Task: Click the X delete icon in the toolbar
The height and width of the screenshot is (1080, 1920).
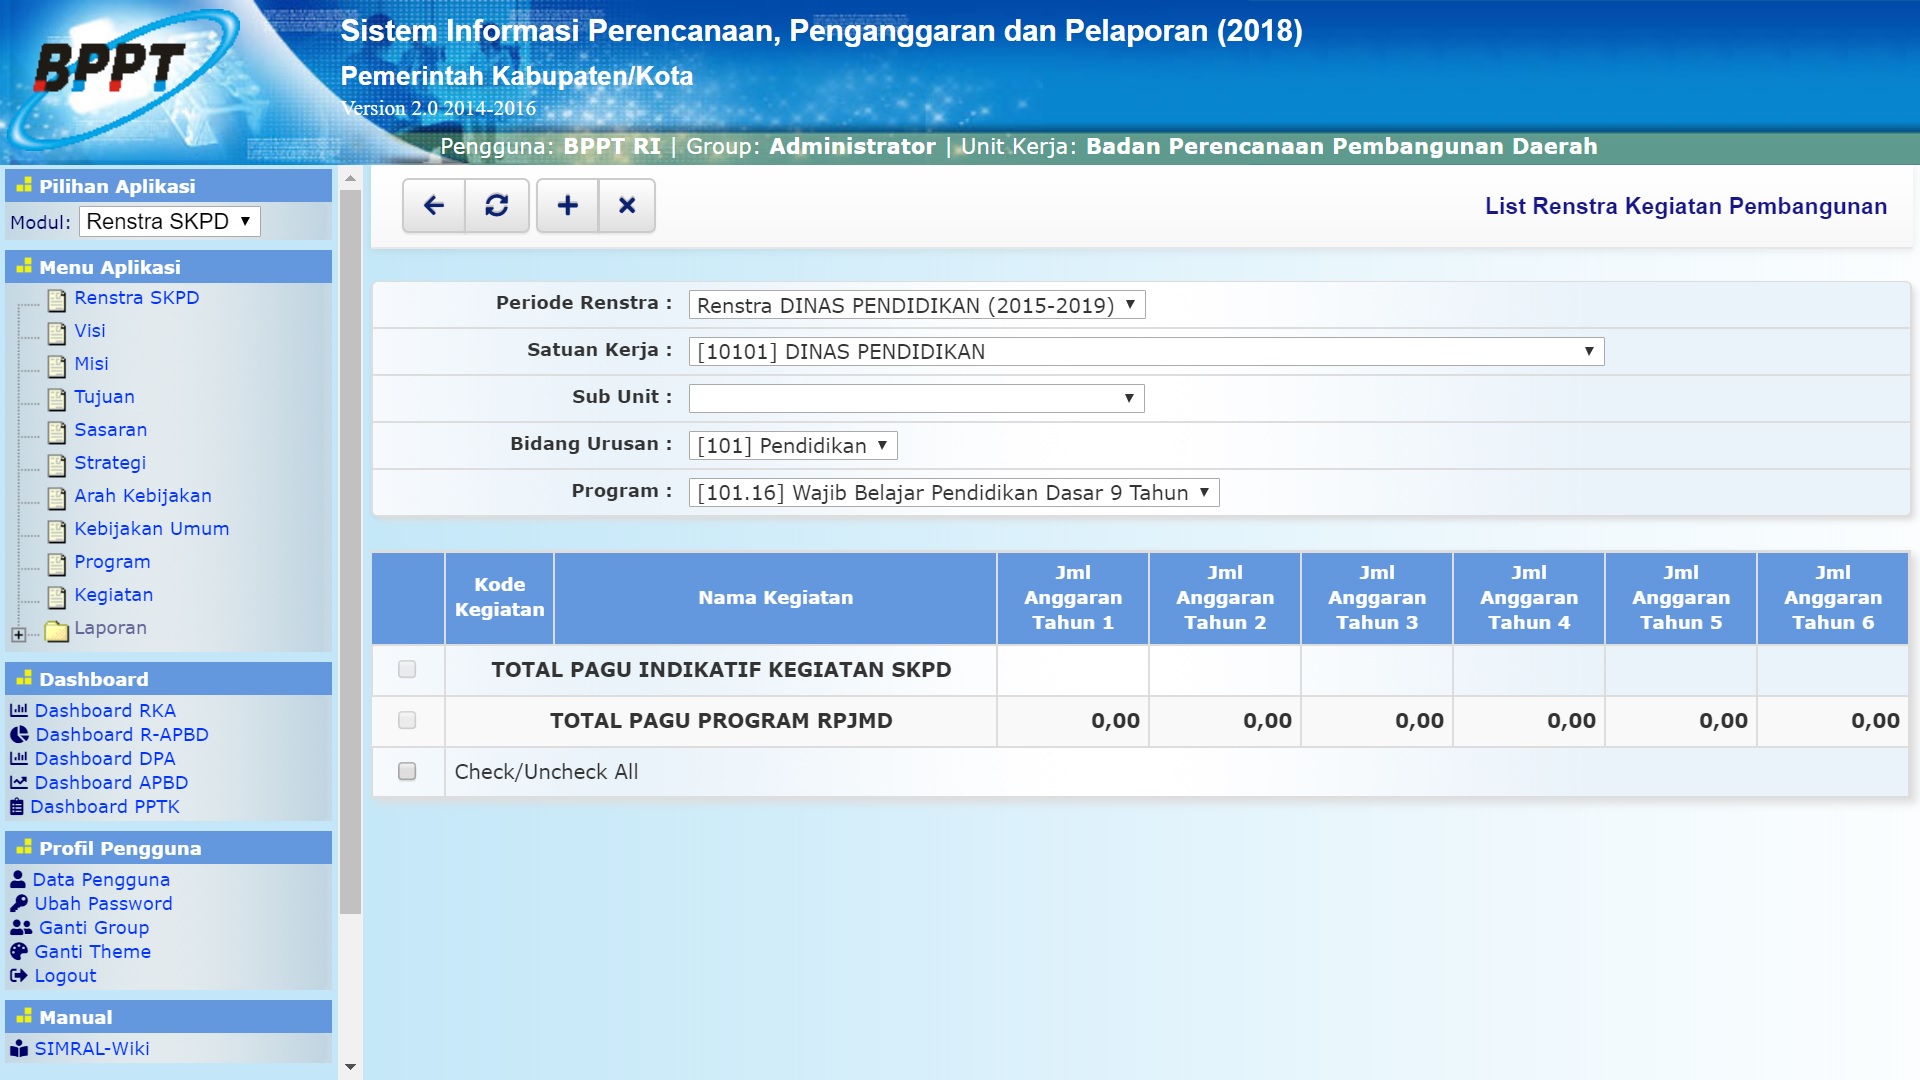Action: (x=627, y=205)
